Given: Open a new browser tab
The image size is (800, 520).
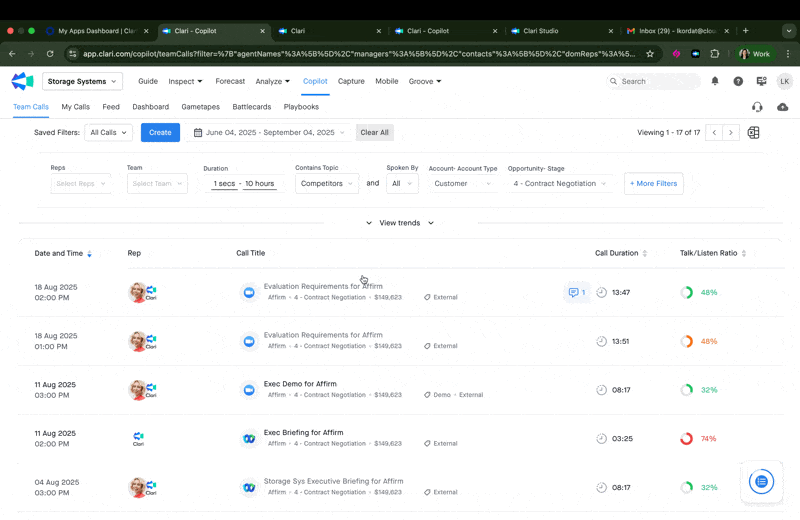Looking at the screenshot, I should 745,31.
